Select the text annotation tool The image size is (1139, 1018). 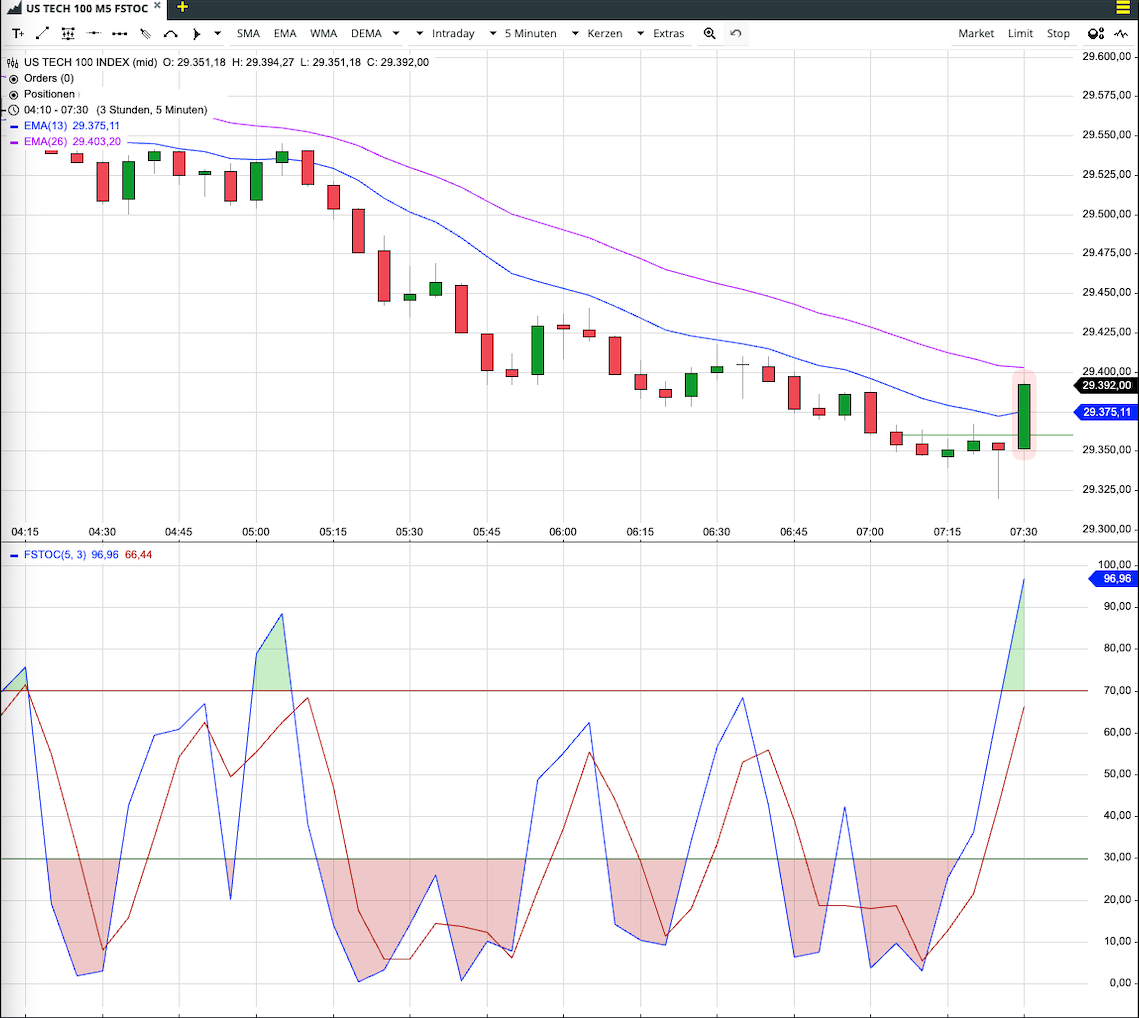(18, 33)
